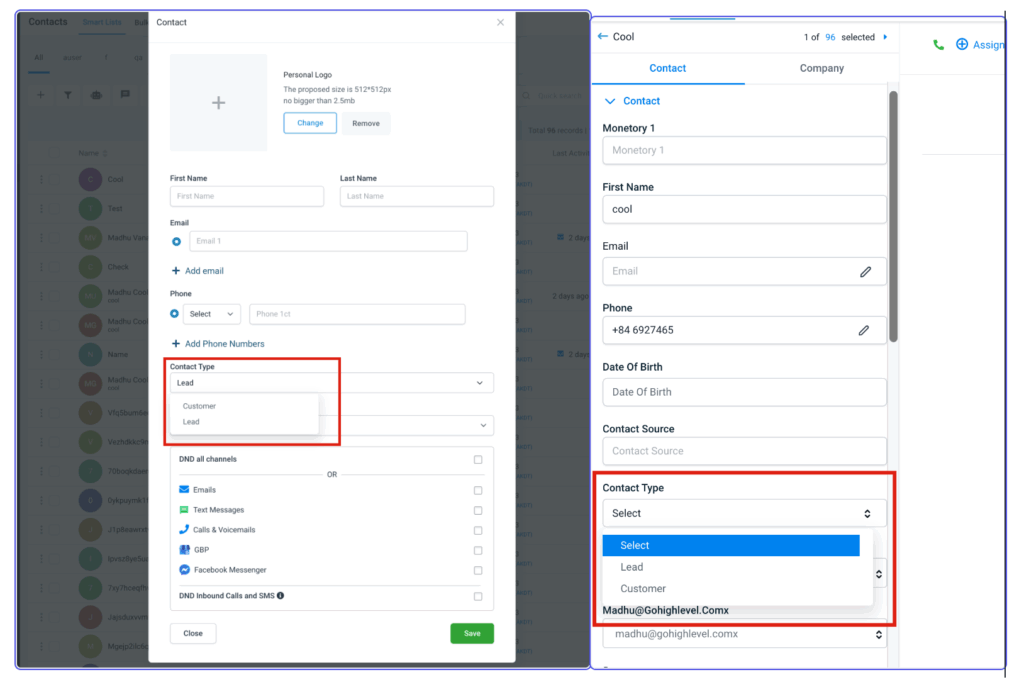
Task: Open the Contact tab
Action: [x=667, y=68]
